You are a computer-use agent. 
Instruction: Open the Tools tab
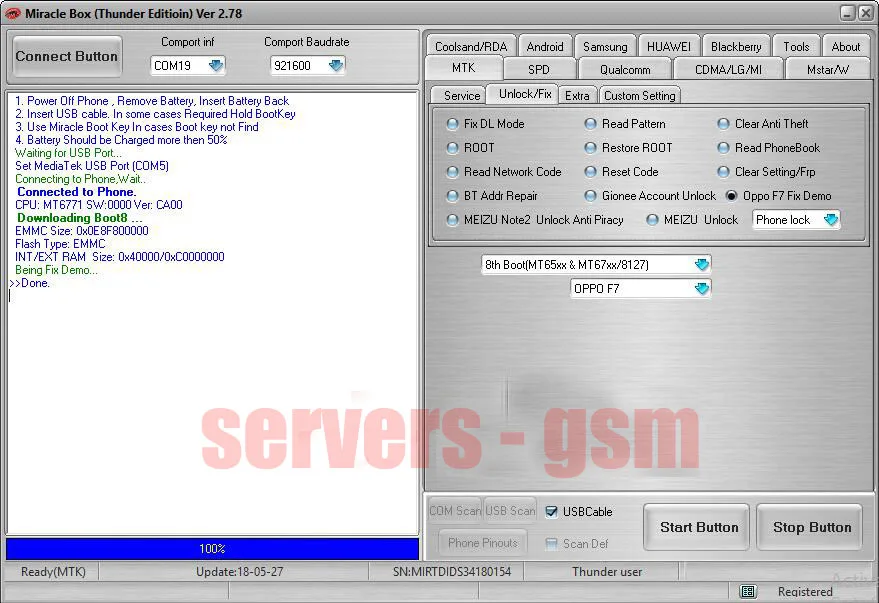796,47
